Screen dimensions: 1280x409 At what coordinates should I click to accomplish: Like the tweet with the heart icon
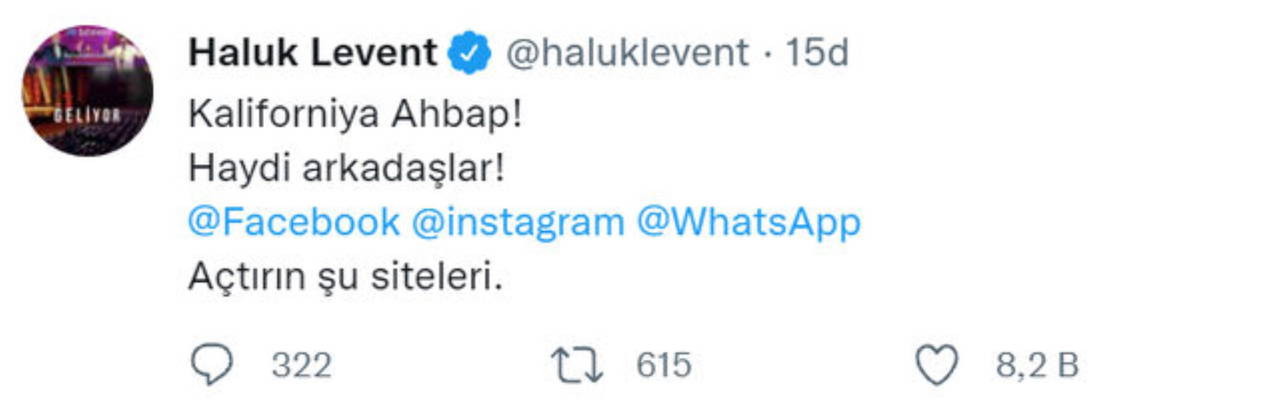[937, 365]
